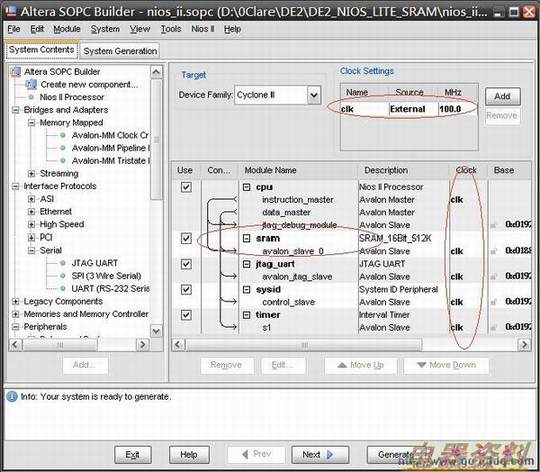Click the application icon in title bar
This screenshot has width=540, height=472.
coord(10,11)
